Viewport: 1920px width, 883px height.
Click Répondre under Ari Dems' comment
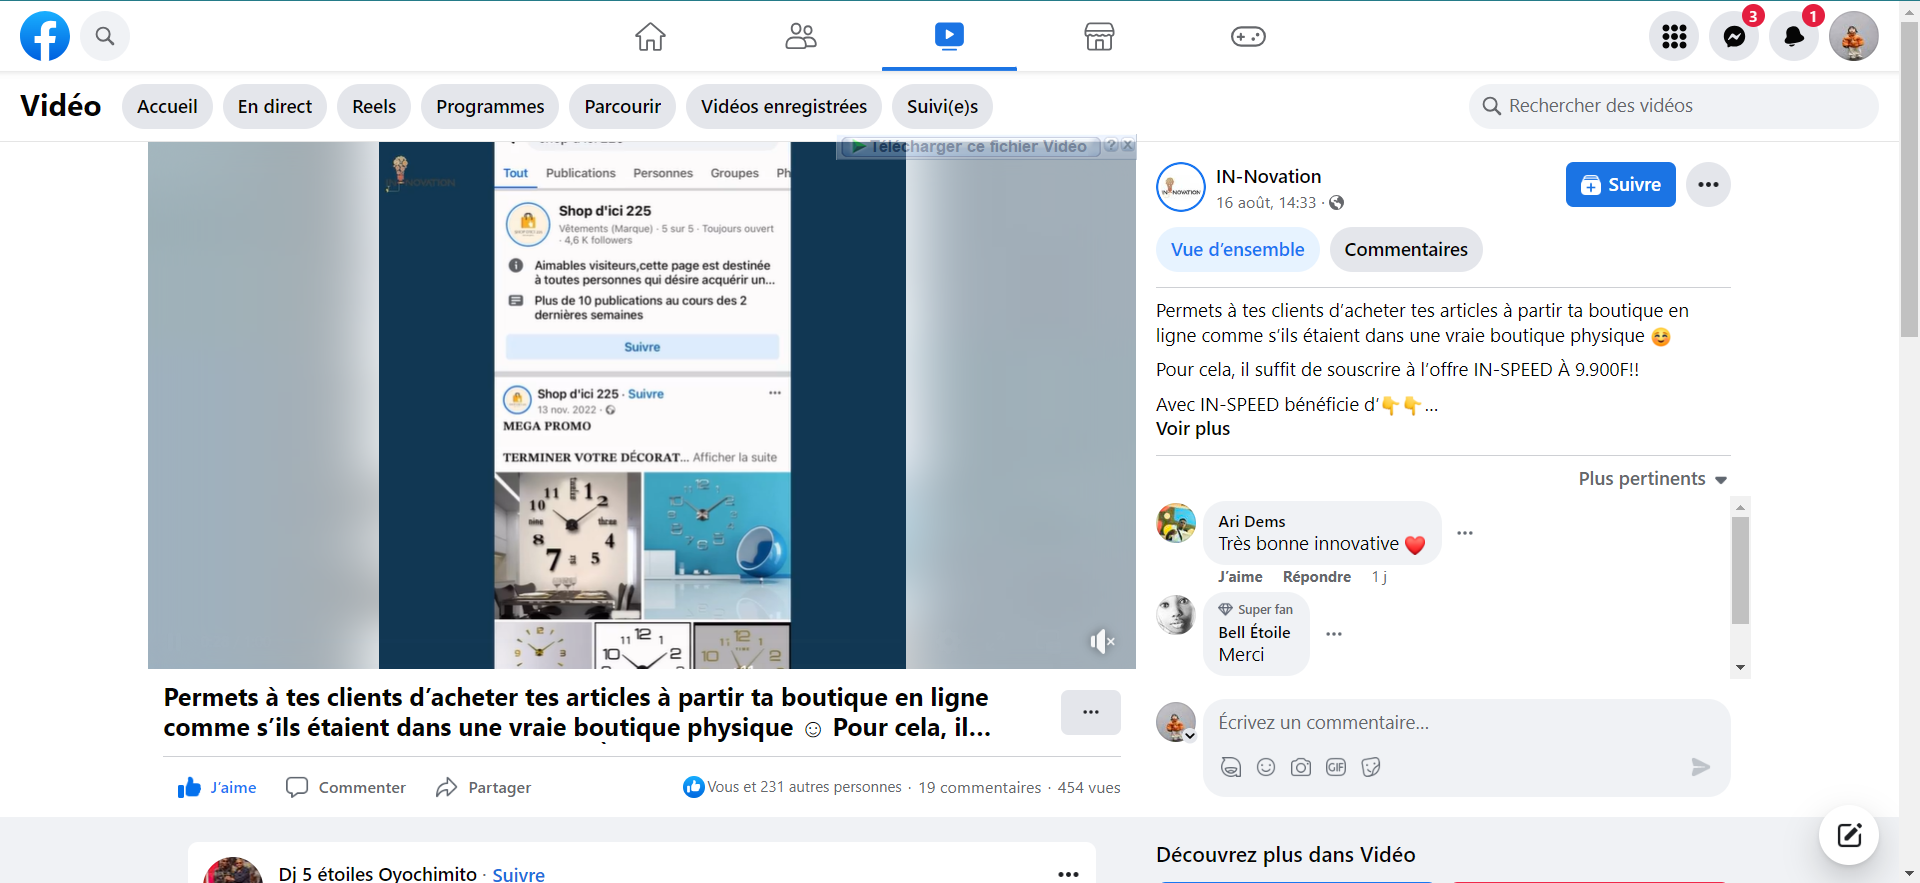[x=1316, y=577]
